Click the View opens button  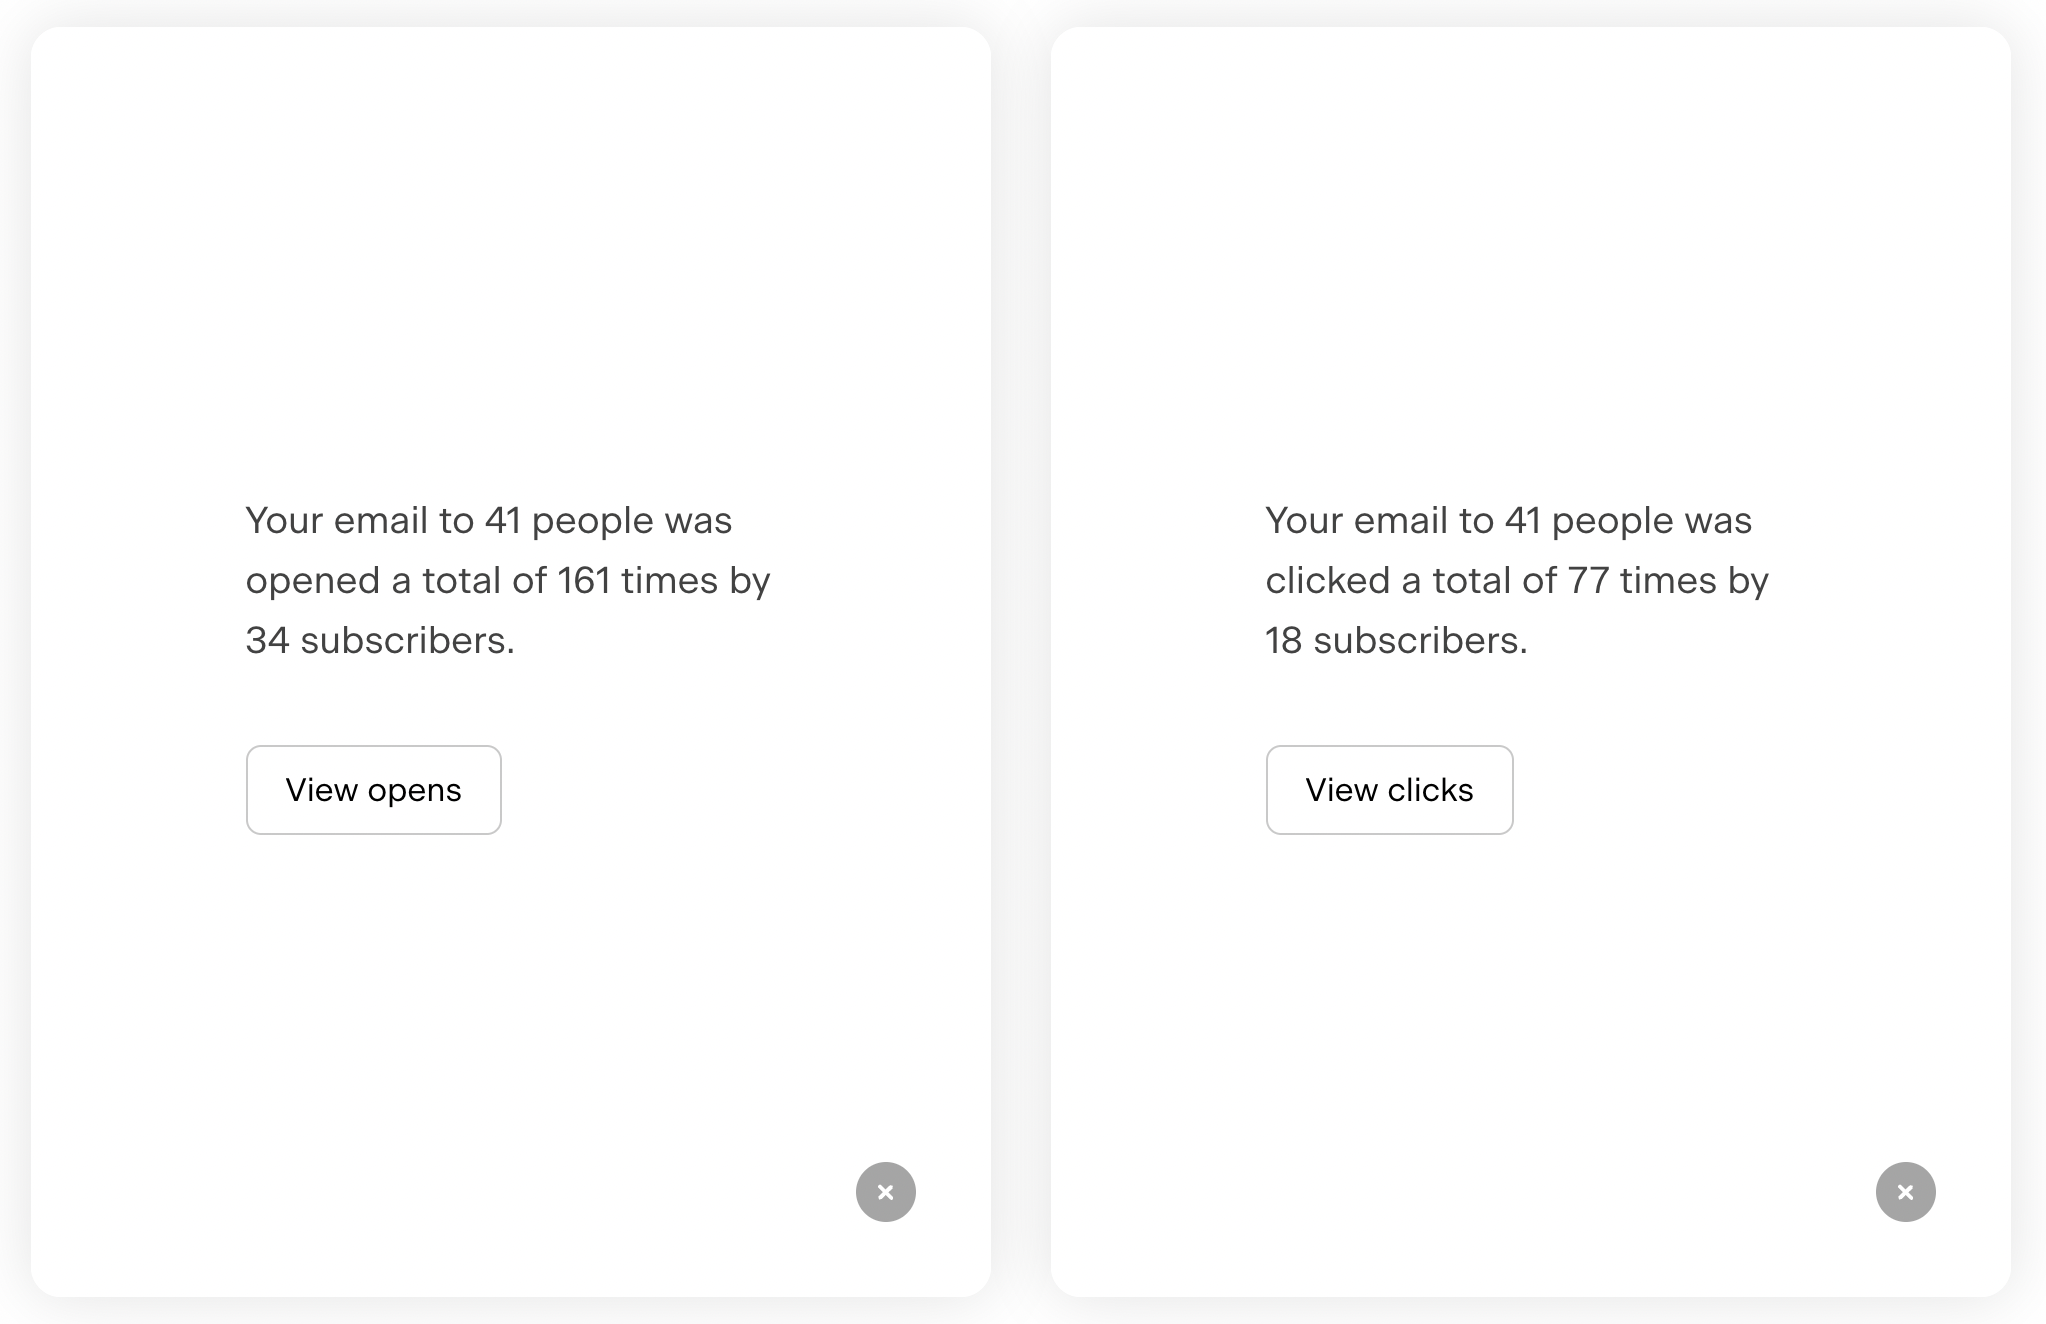(x=373, y=790)
